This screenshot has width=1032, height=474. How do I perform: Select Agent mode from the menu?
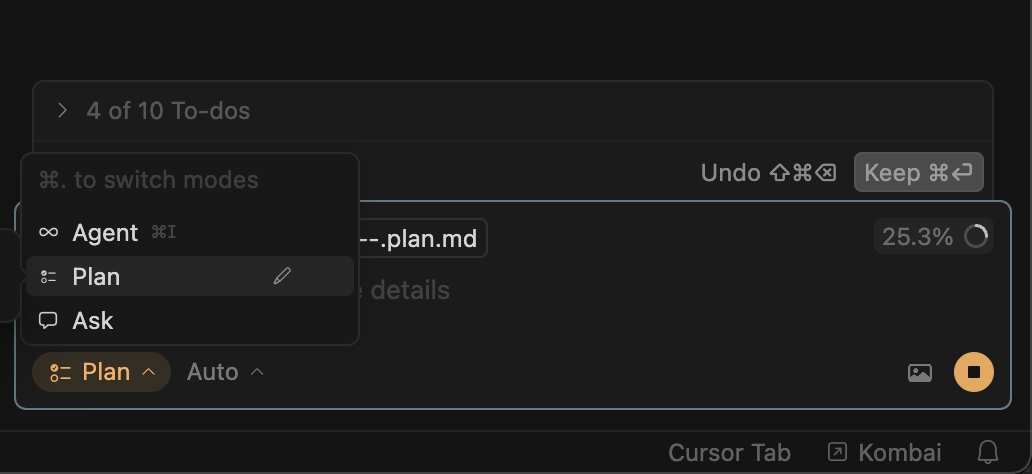(x=105, y=233)
